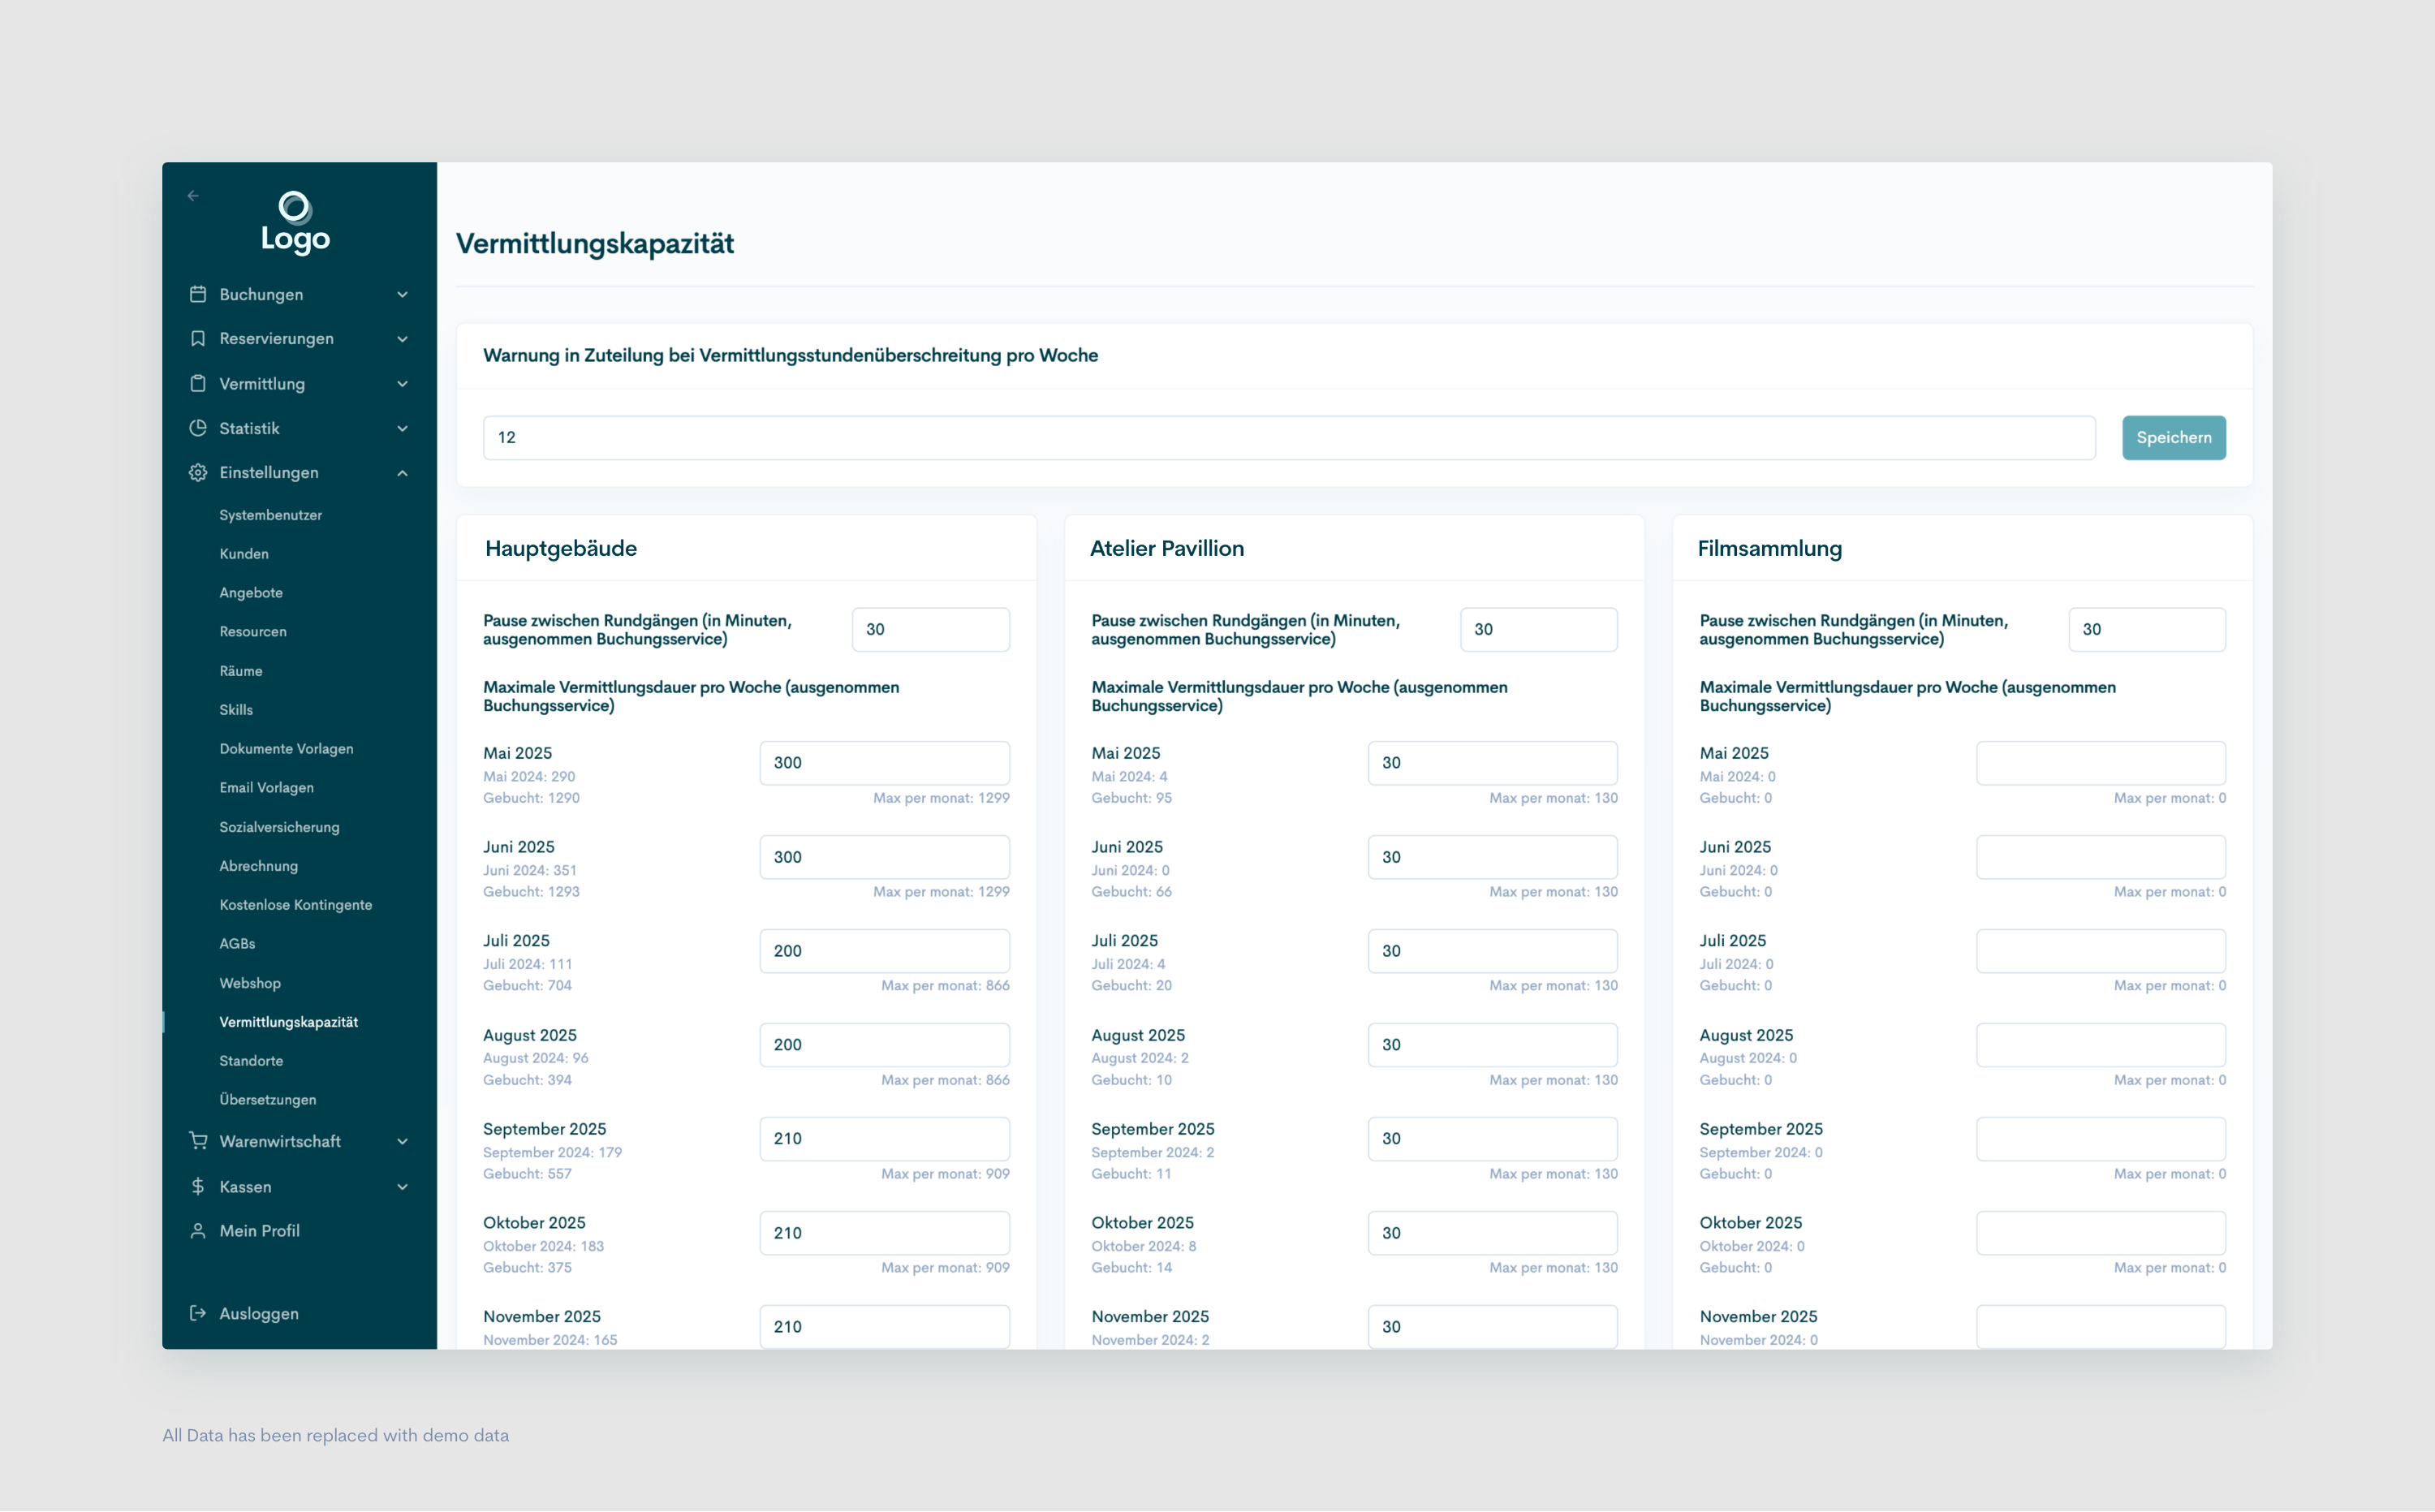This screenshot has height=1512, width=2435.
Task: Click the Buchungen calendar icon
Action: 198,294
